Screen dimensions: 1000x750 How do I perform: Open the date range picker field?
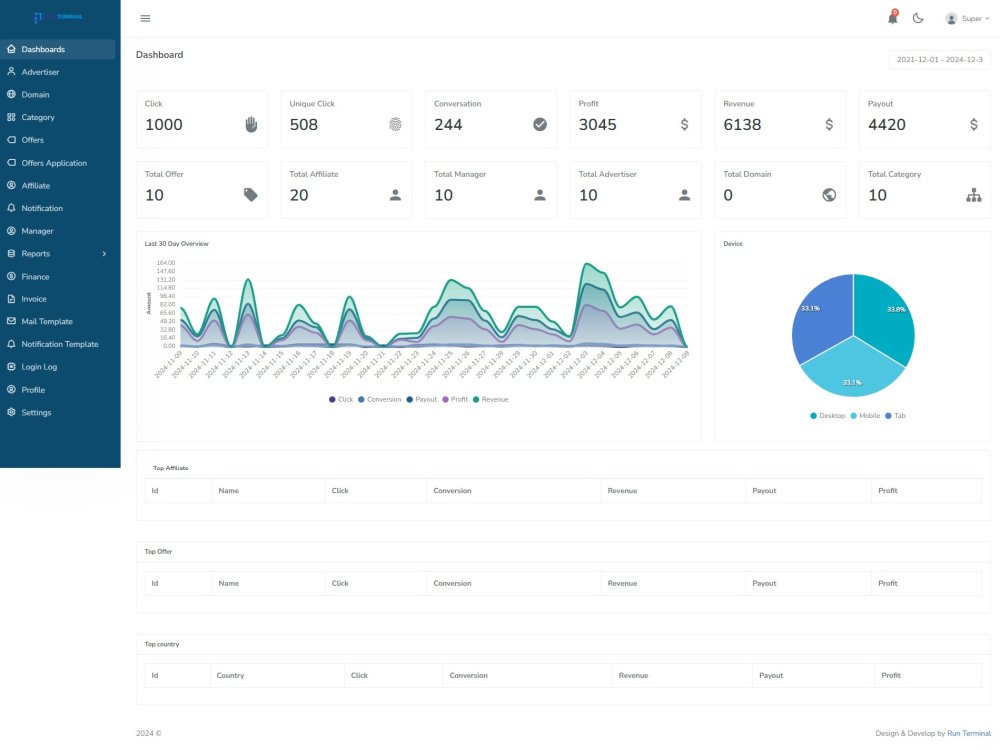click(x=939, y=59)
